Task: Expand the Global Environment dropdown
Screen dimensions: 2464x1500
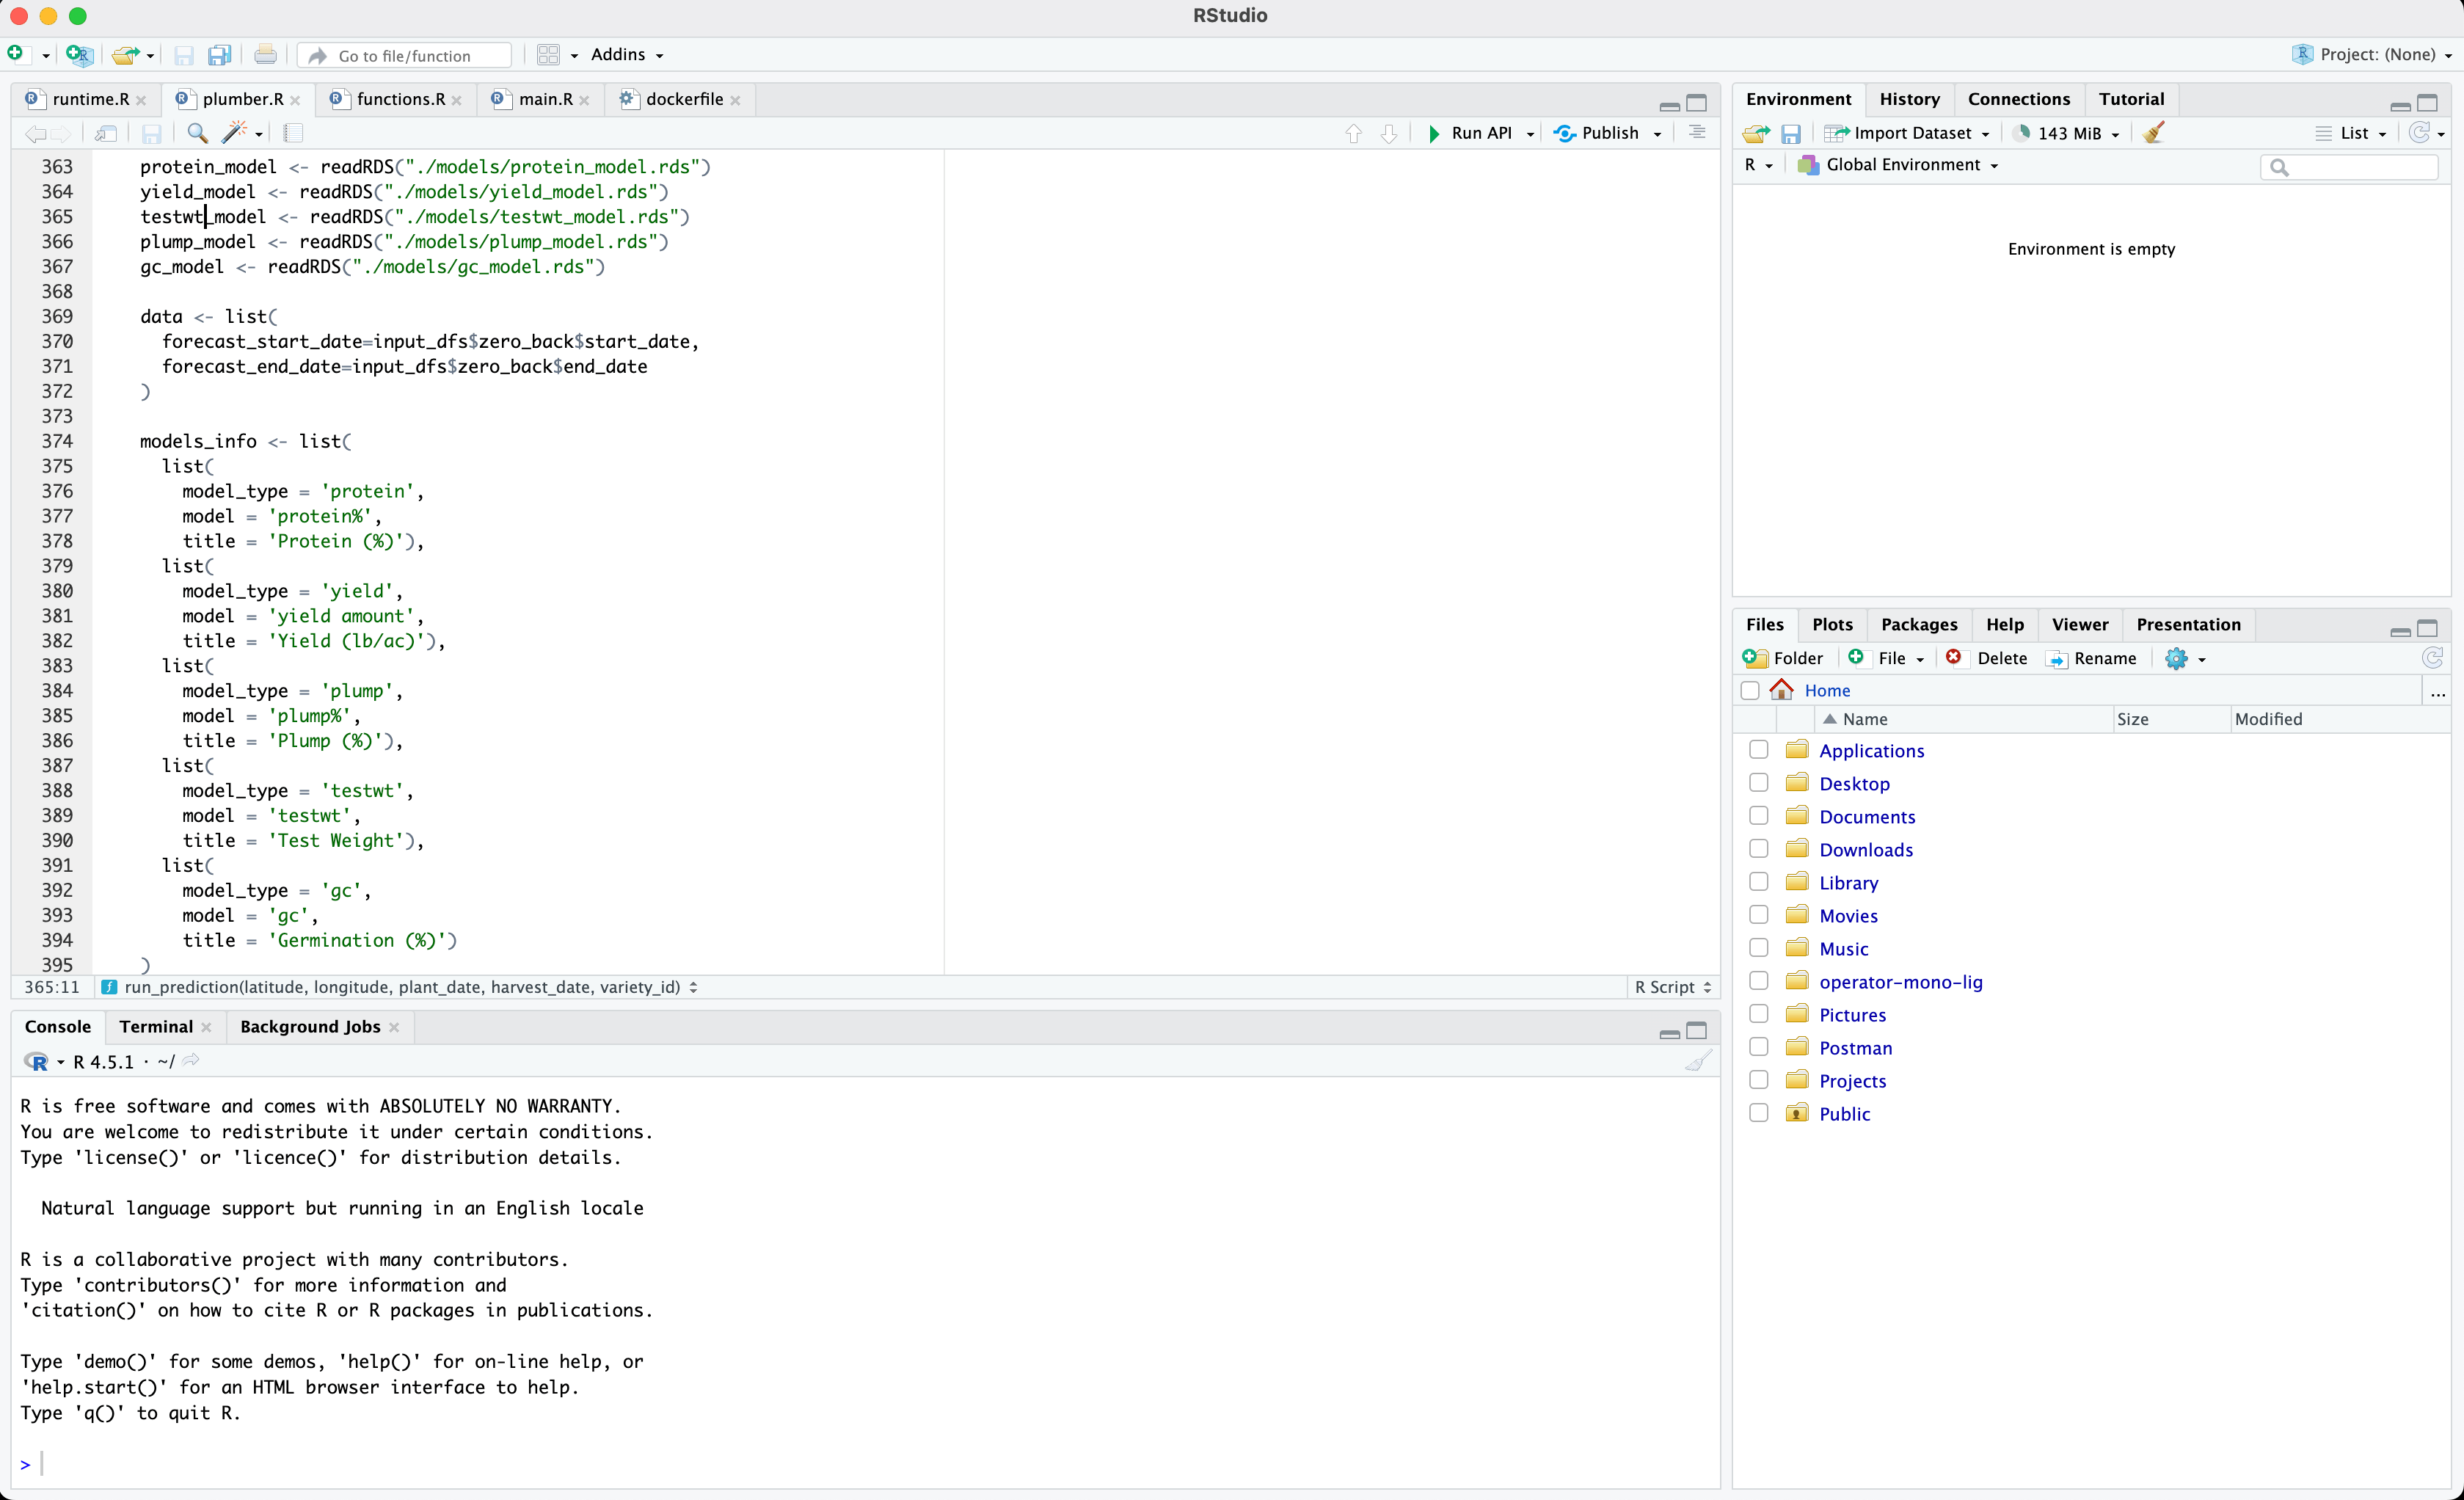Action: point(1896,165)
